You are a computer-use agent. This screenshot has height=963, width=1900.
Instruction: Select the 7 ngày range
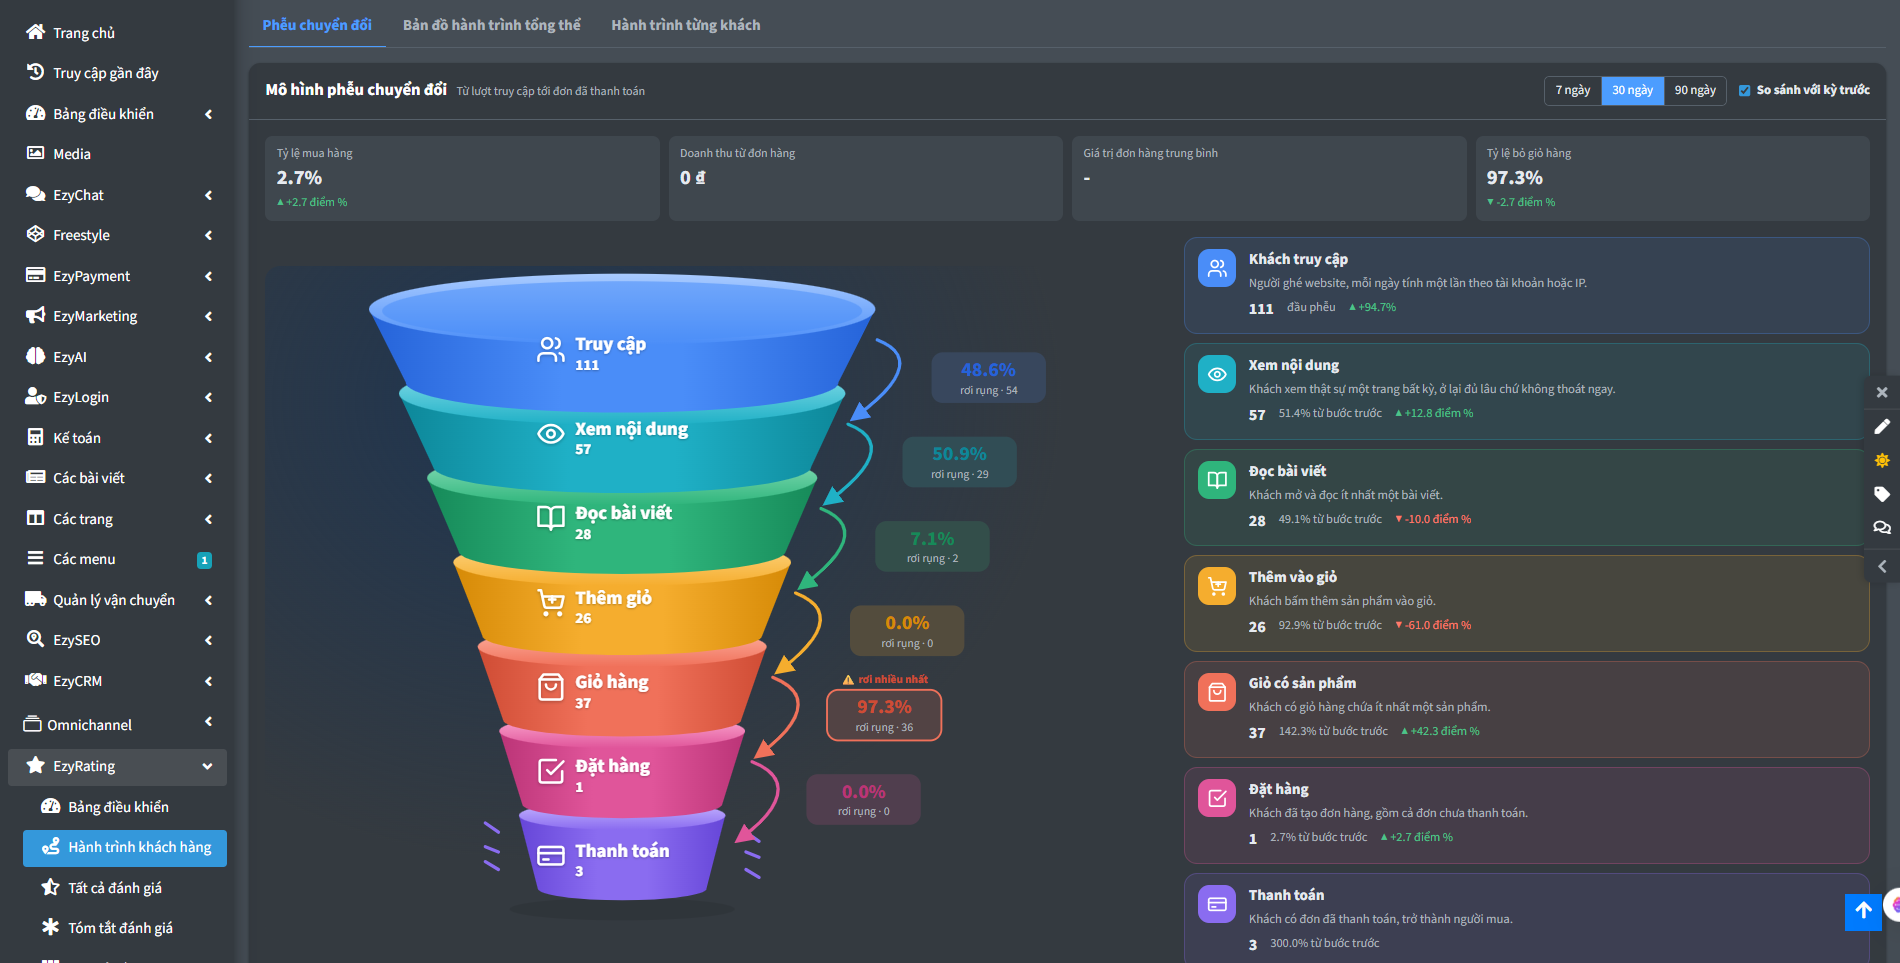click(1573, 90)
